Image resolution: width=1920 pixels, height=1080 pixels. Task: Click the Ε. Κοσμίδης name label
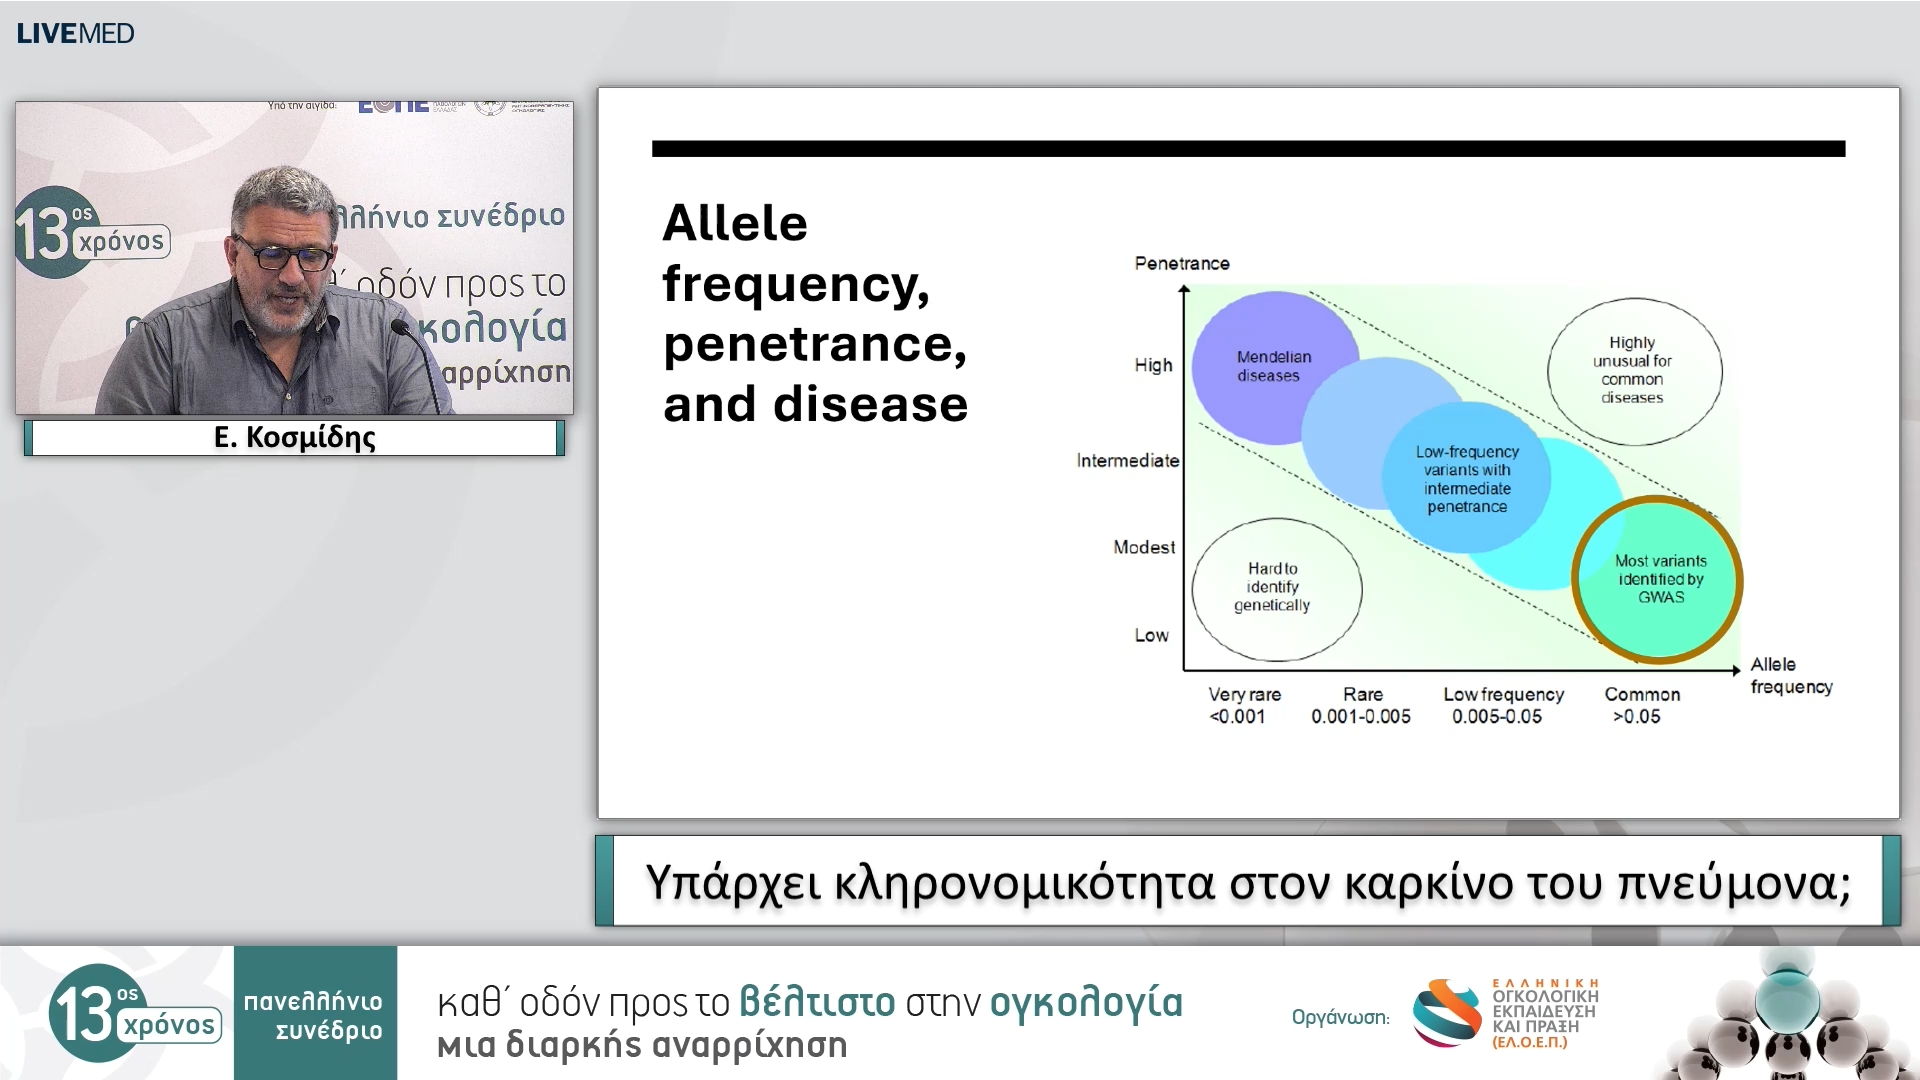click(294, 438)
